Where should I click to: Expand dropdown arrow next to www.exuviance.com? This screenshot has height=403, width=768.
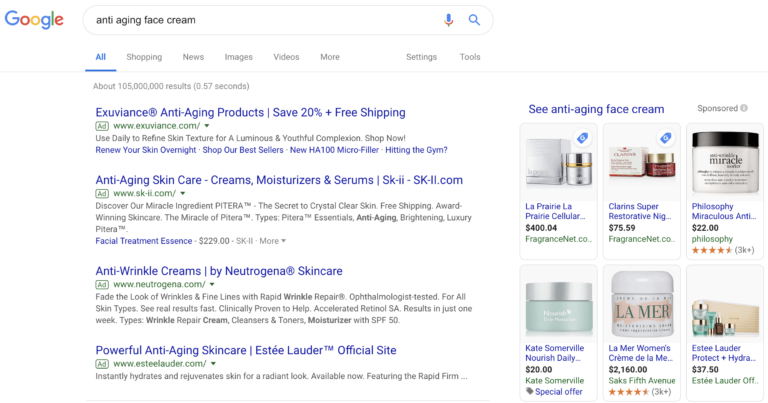tap(207, 126)
